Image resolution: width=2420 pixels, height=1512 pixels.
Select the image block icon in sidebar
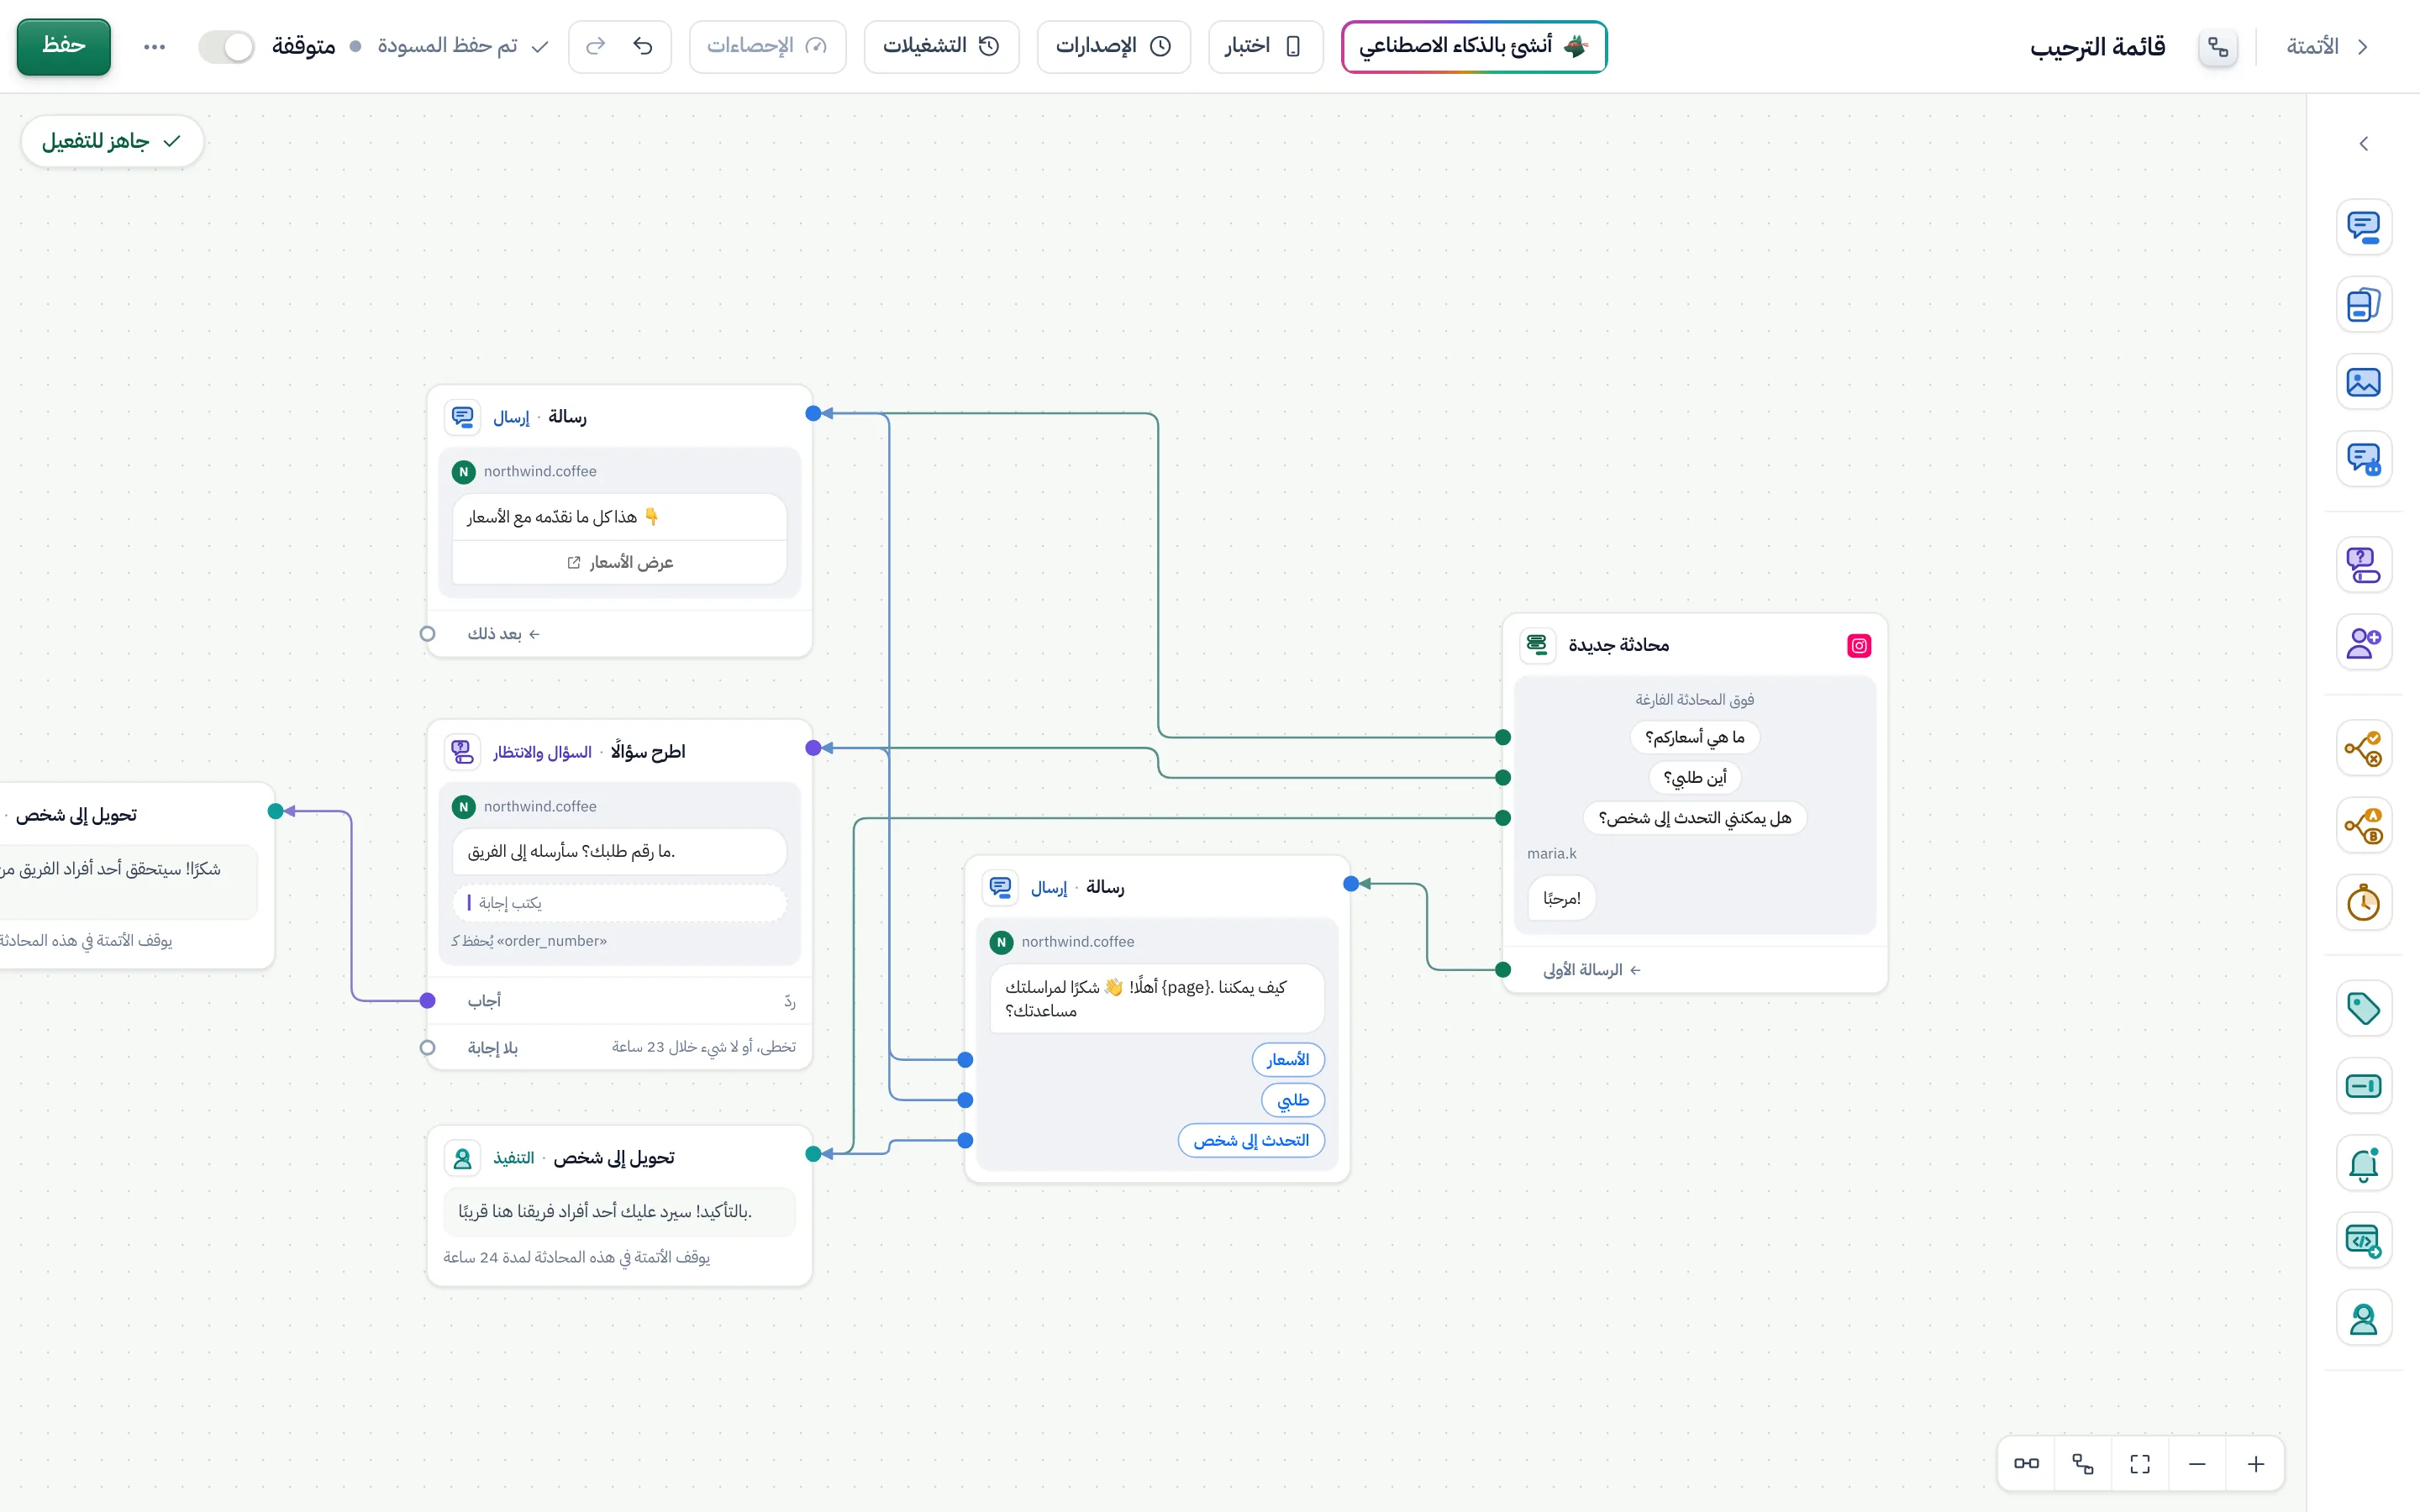pyautogui.click(x=2364, y=382)
